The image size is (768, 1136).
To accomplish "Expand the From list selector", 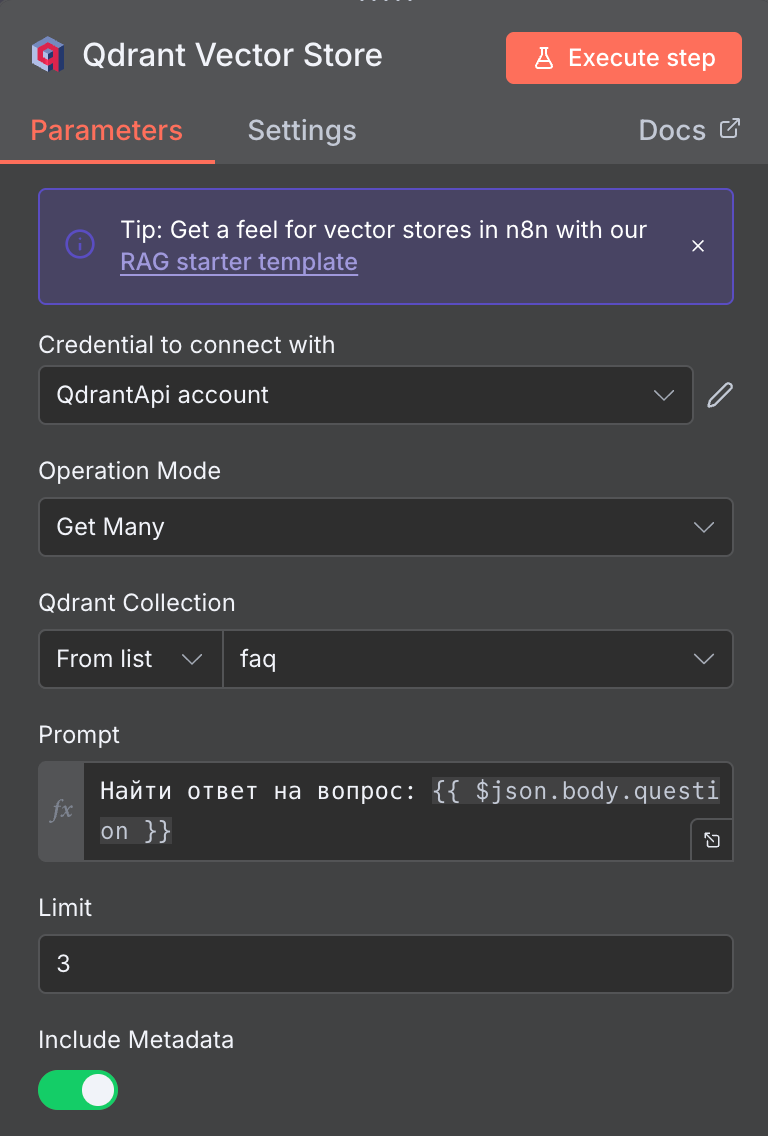I will pyautogui.click(x=130, y=659).
